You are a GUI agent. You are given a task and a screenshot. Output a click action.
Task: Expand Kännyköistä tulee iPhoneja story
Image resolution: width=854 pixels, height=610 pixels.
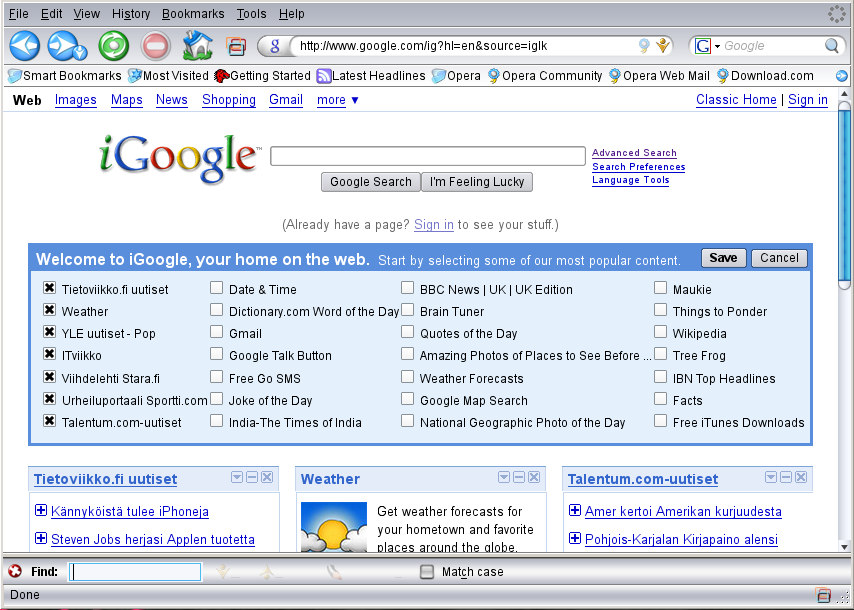pyautogui.click(x=41, y=510)
